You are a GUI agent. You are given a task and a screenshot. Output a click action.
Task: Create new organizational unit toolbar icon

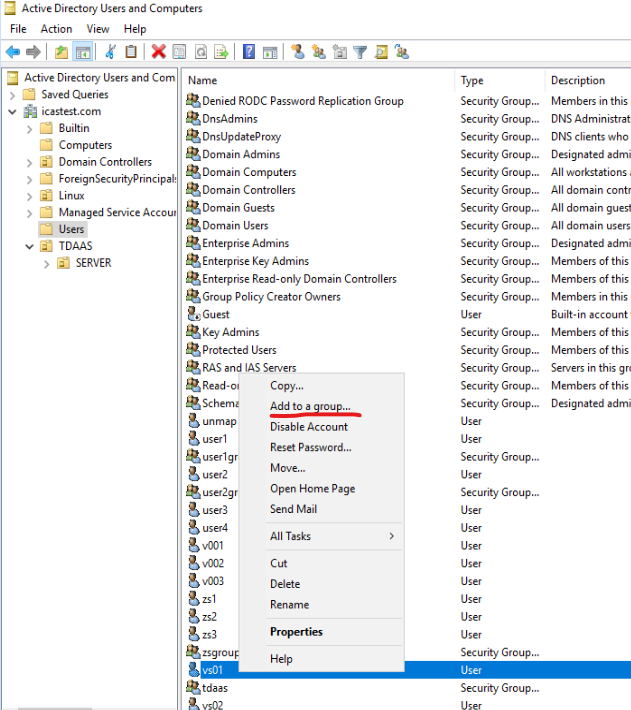click(x=339, y=52)
